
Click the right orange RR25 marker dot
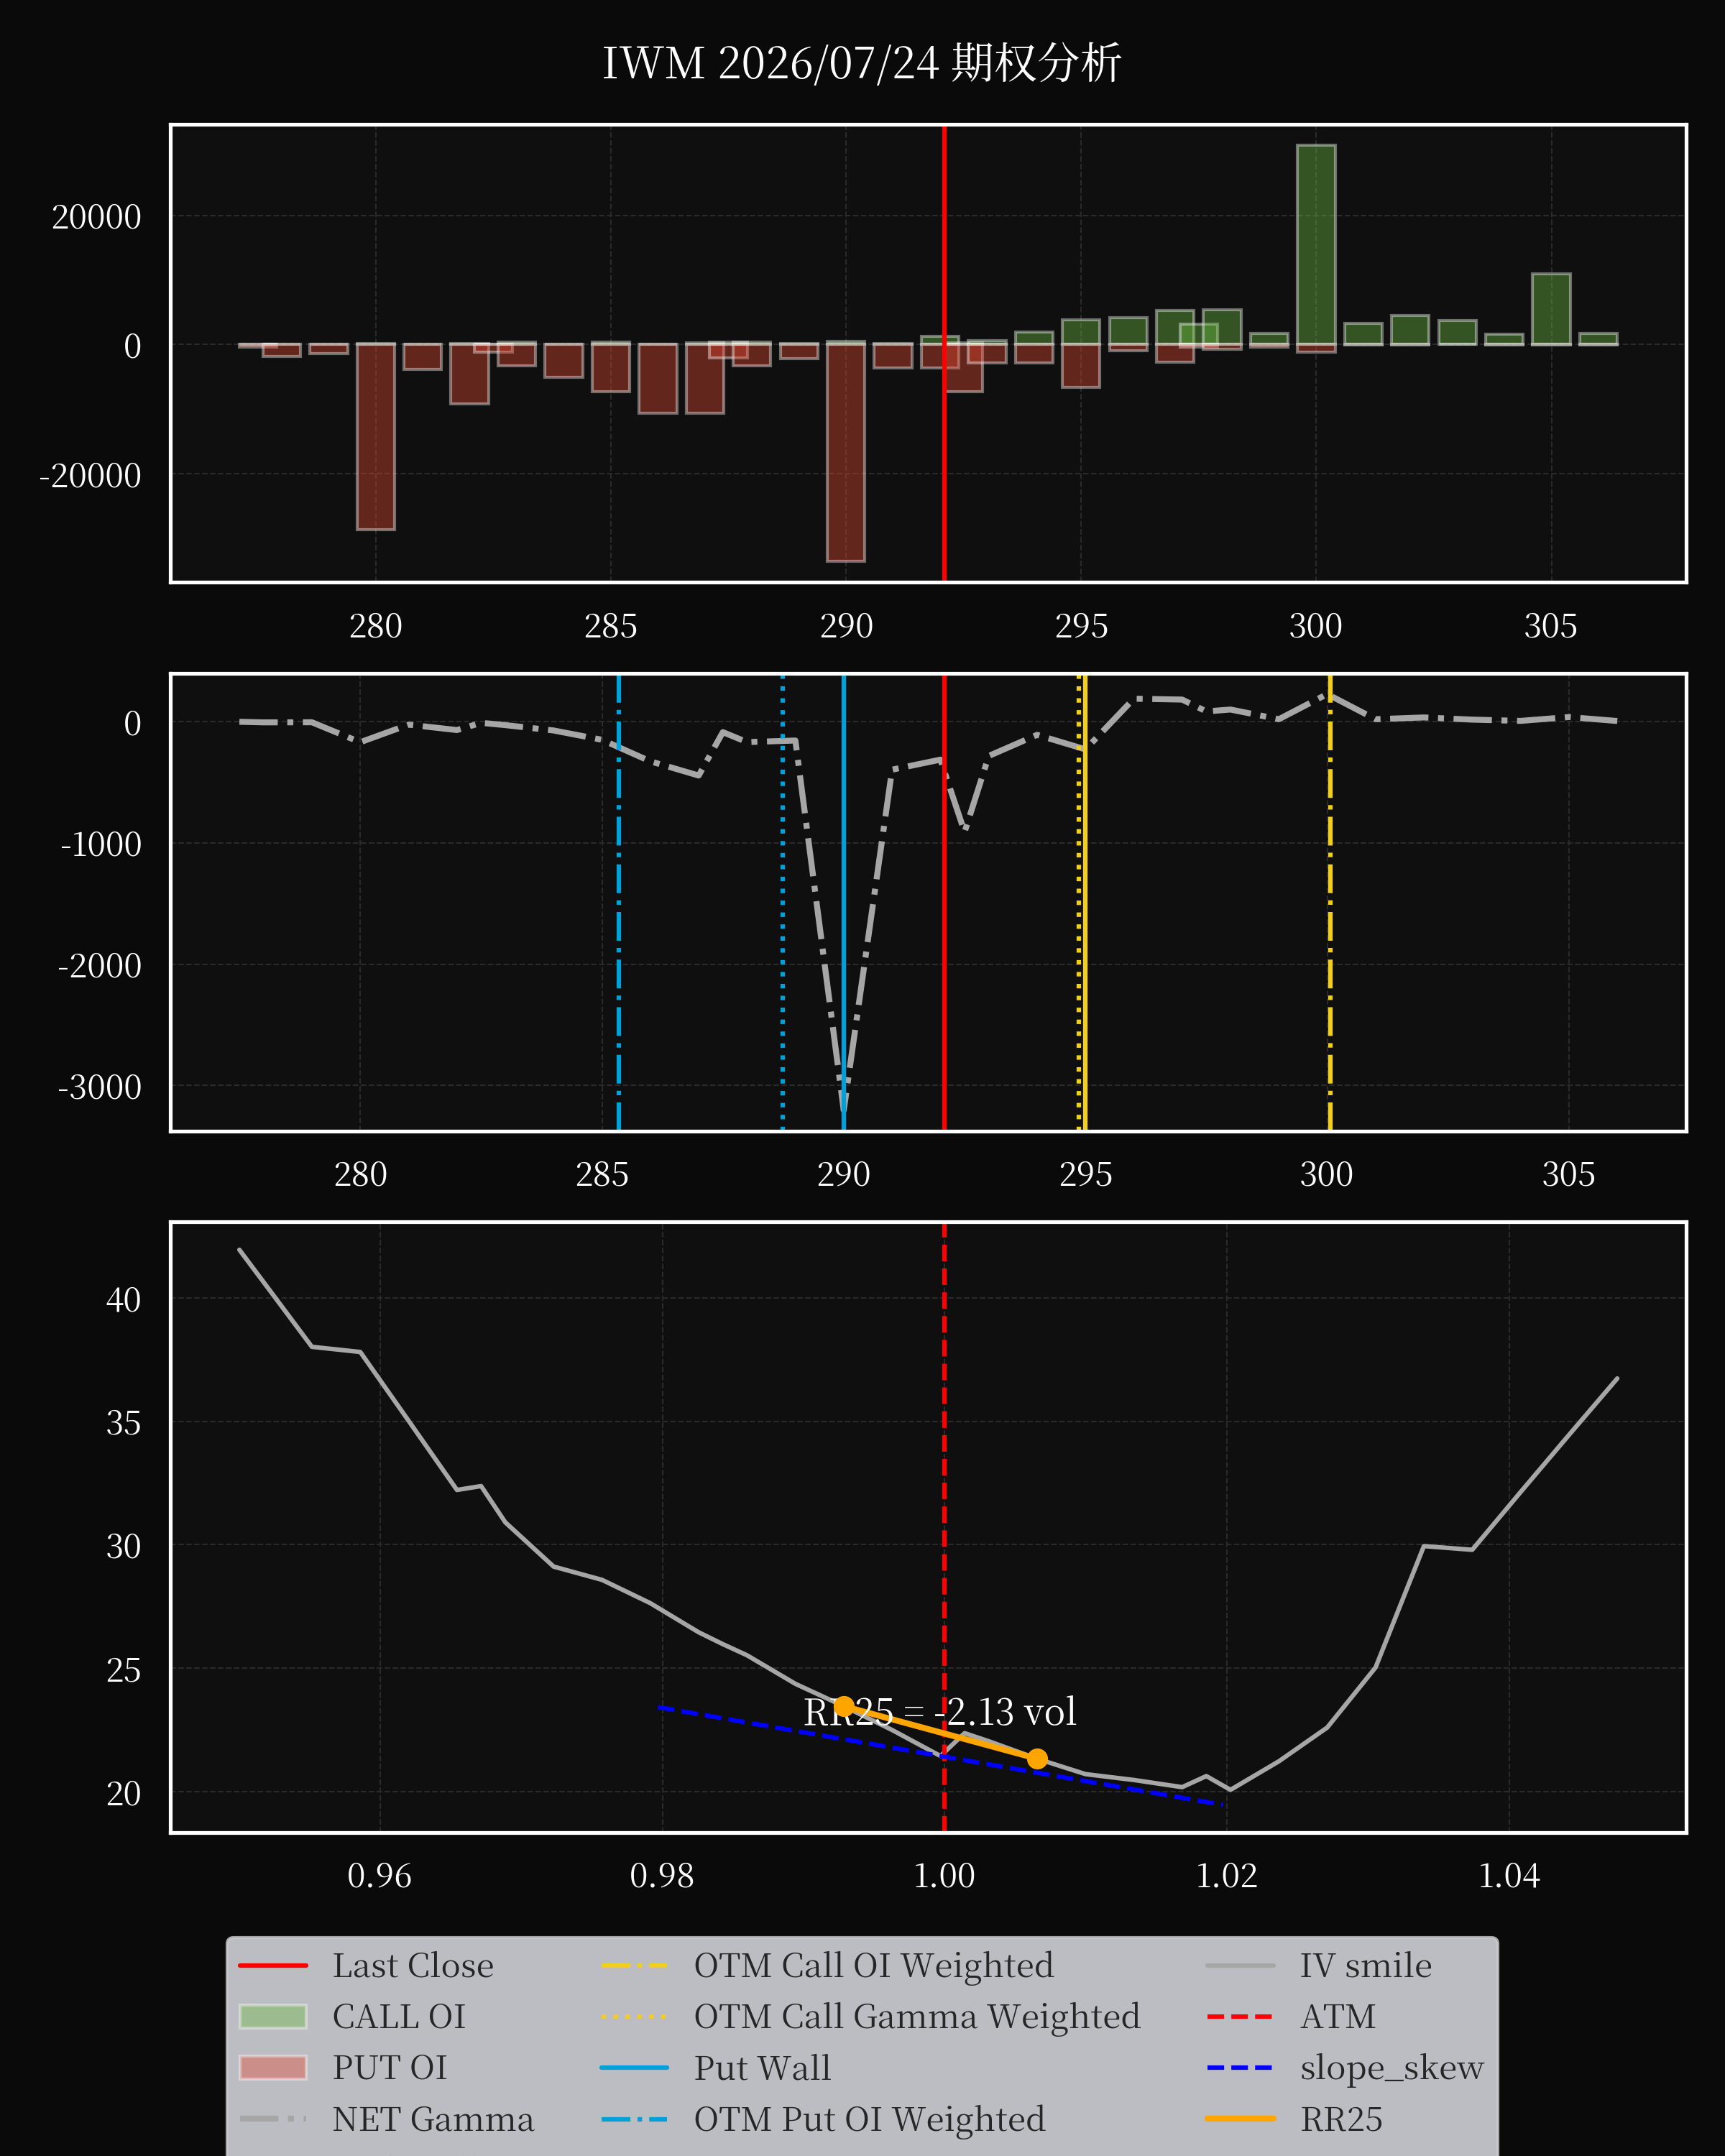1038,1759
